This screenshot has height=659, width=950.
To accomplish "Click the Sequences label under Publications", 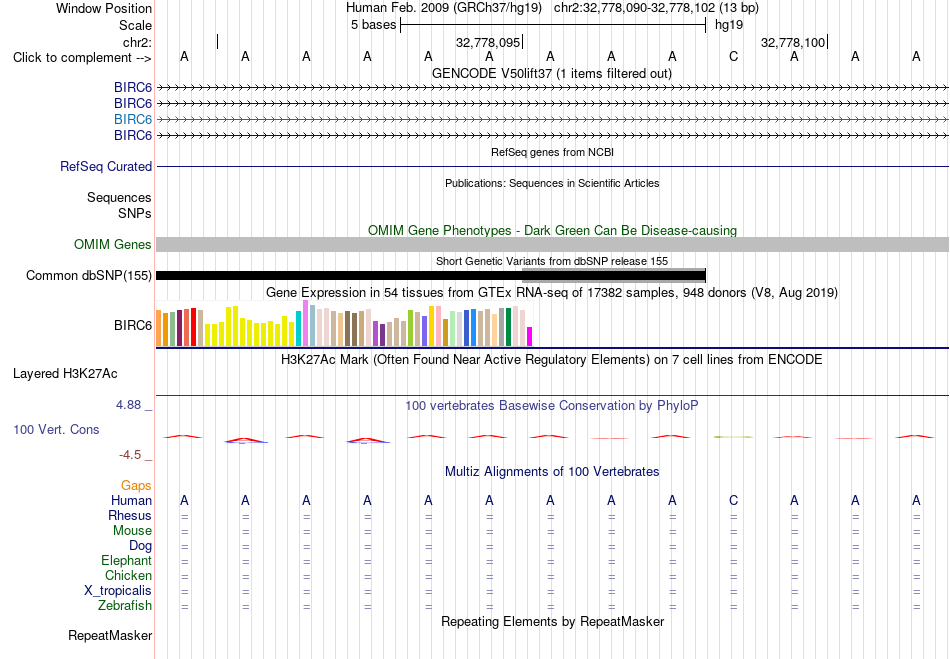I will tap(119, 197).
